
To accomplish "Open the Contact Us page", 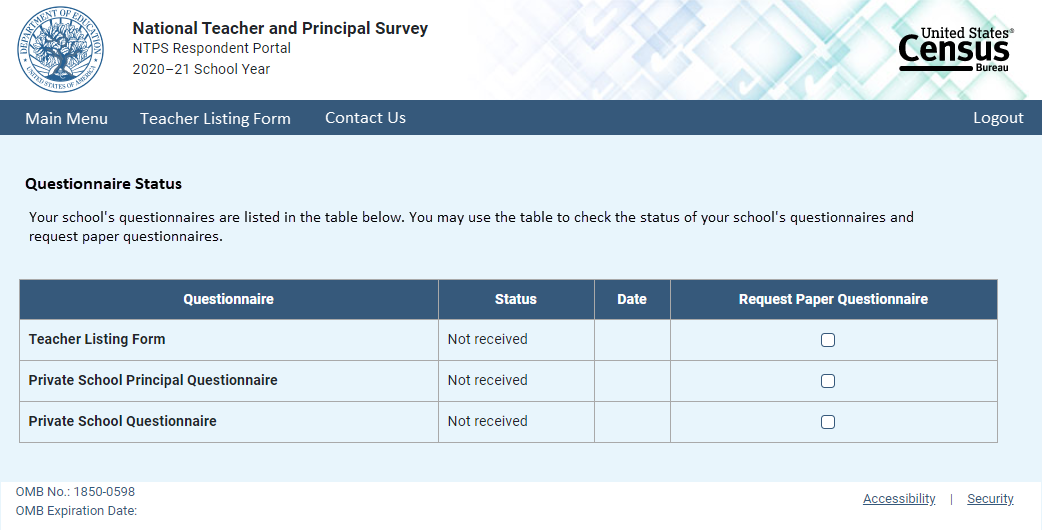I will 365,118.
